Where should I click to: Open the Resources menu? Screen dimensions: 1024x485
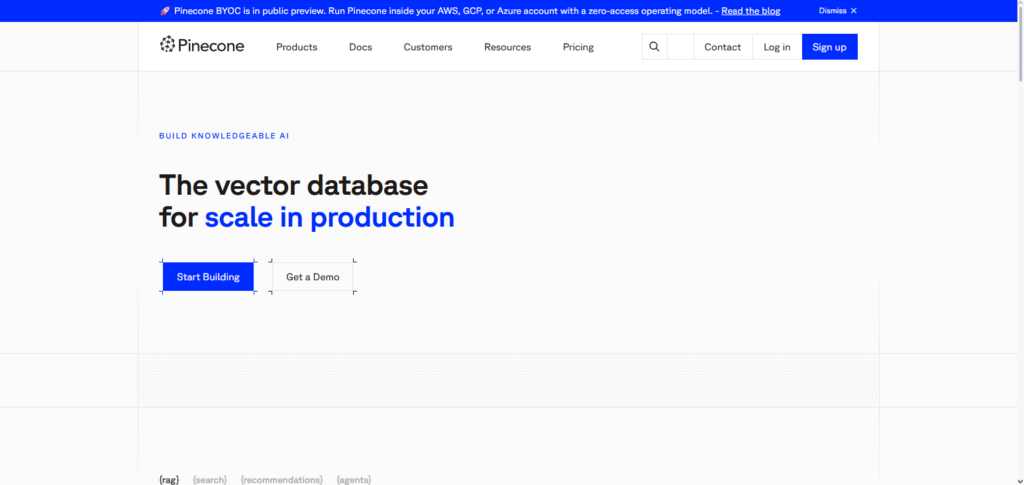[x=507, y=47]
